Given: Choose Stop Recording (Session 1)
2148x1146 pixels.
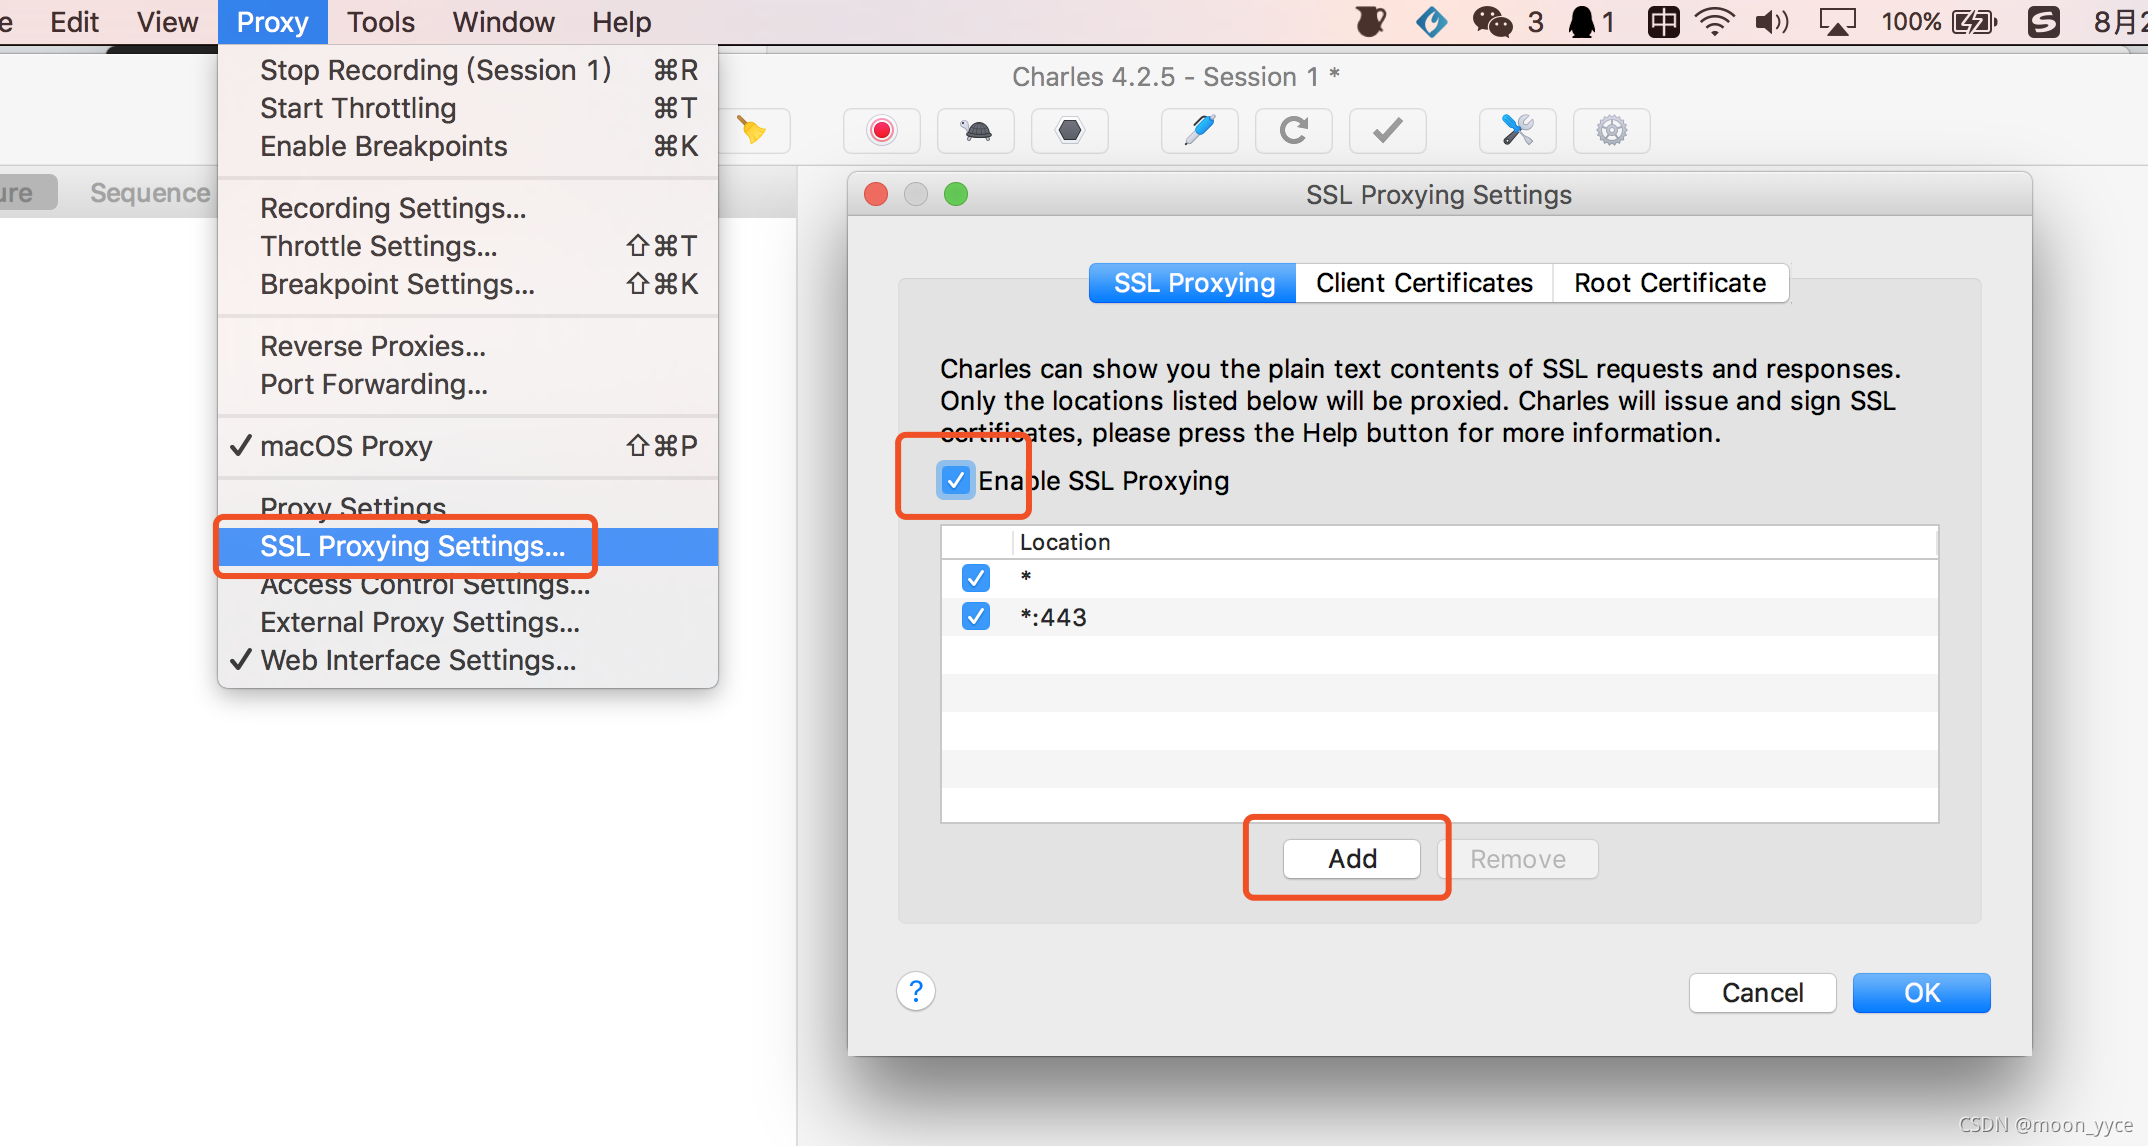Looking at the screenshot, I should [468, 70].
